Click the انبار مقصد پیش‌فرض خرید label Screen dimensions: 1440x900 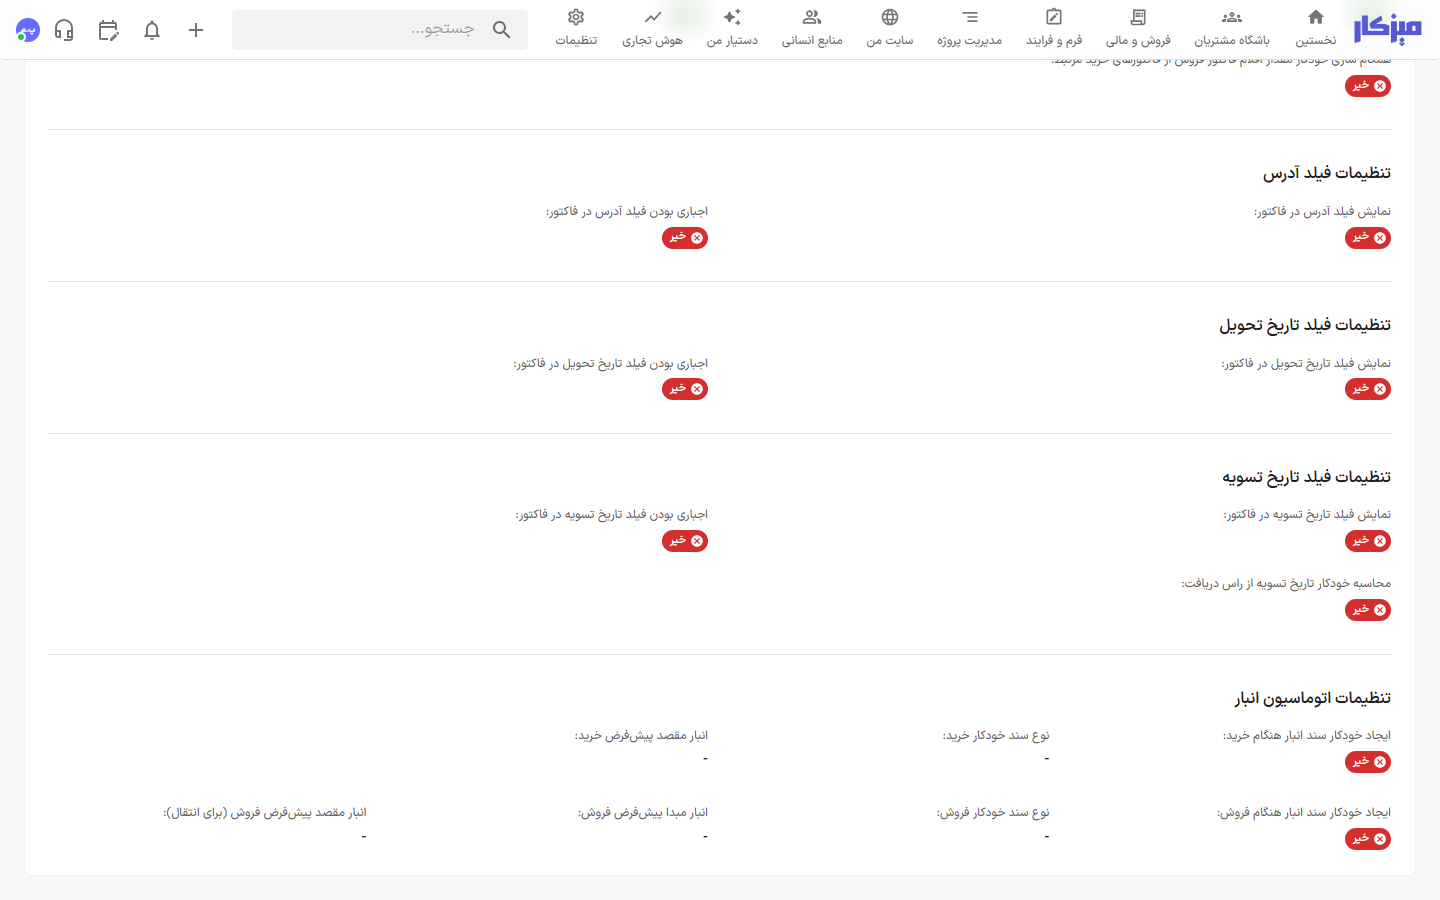click(641, 736)
